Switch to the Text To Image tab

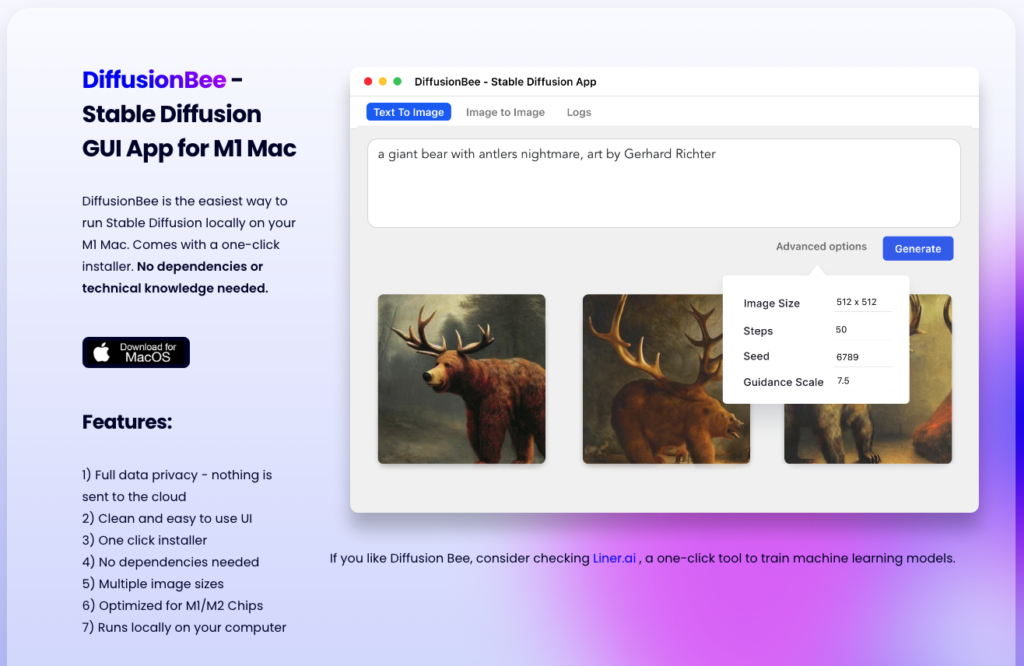tap(408, 112)
